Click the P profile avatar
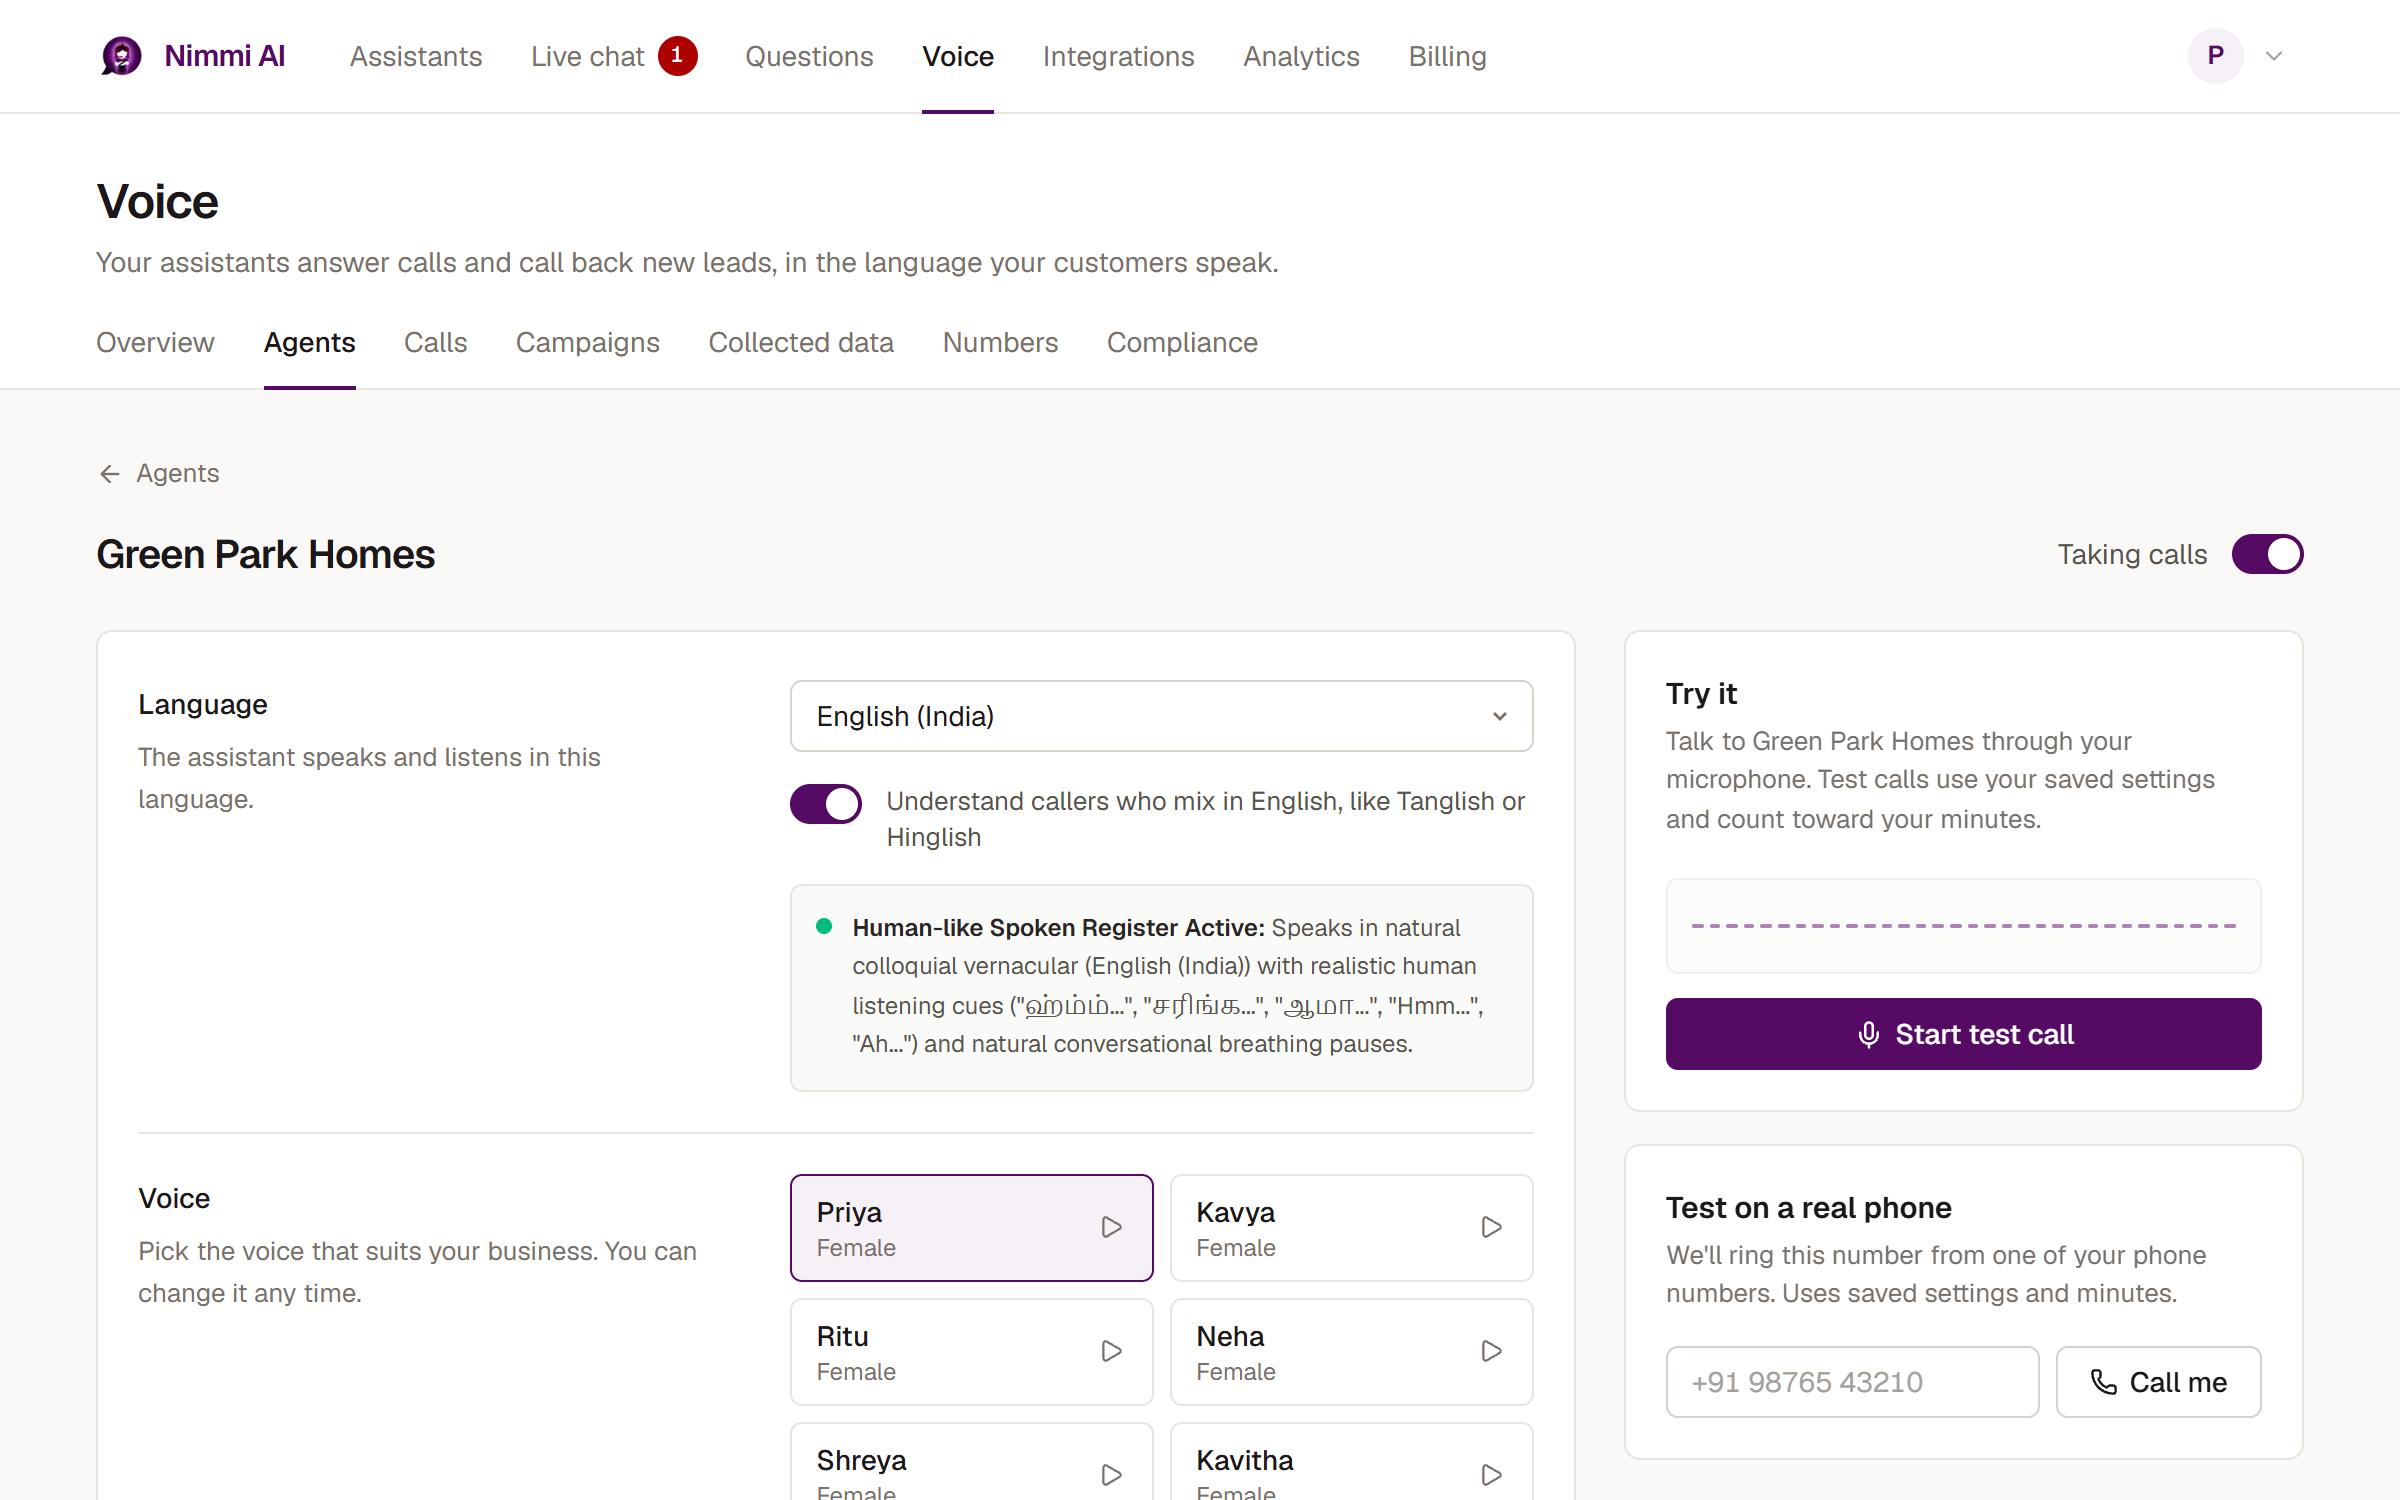Viewport: 2400px width, 1500px height. click(2215, 56)
